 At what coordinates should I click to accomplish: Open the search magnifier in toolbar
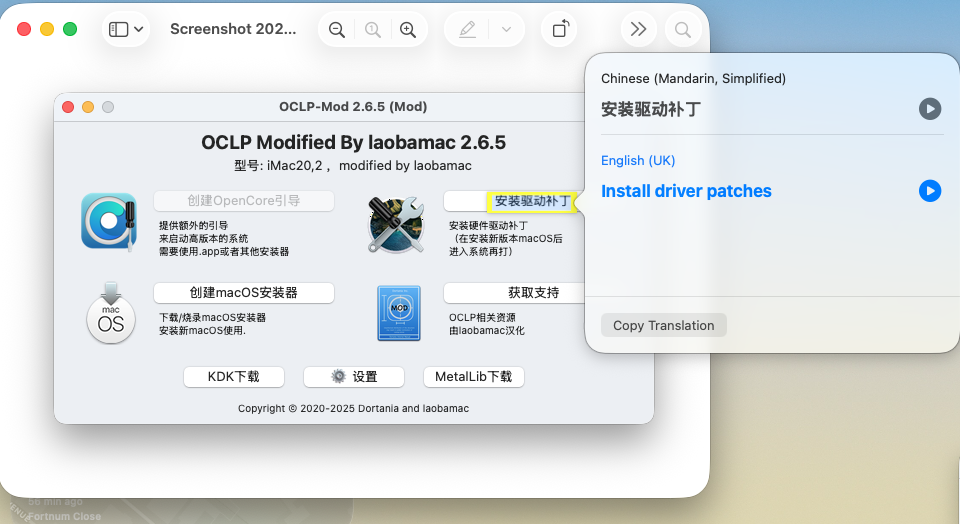(x=683, y=30)
